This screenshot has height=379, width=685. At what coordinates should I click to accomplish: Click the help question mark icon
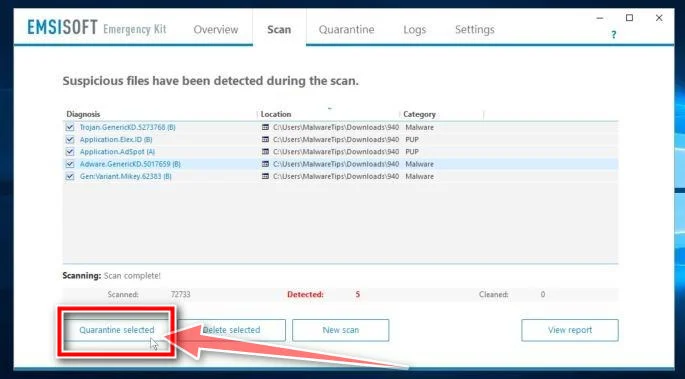(614, 34)
